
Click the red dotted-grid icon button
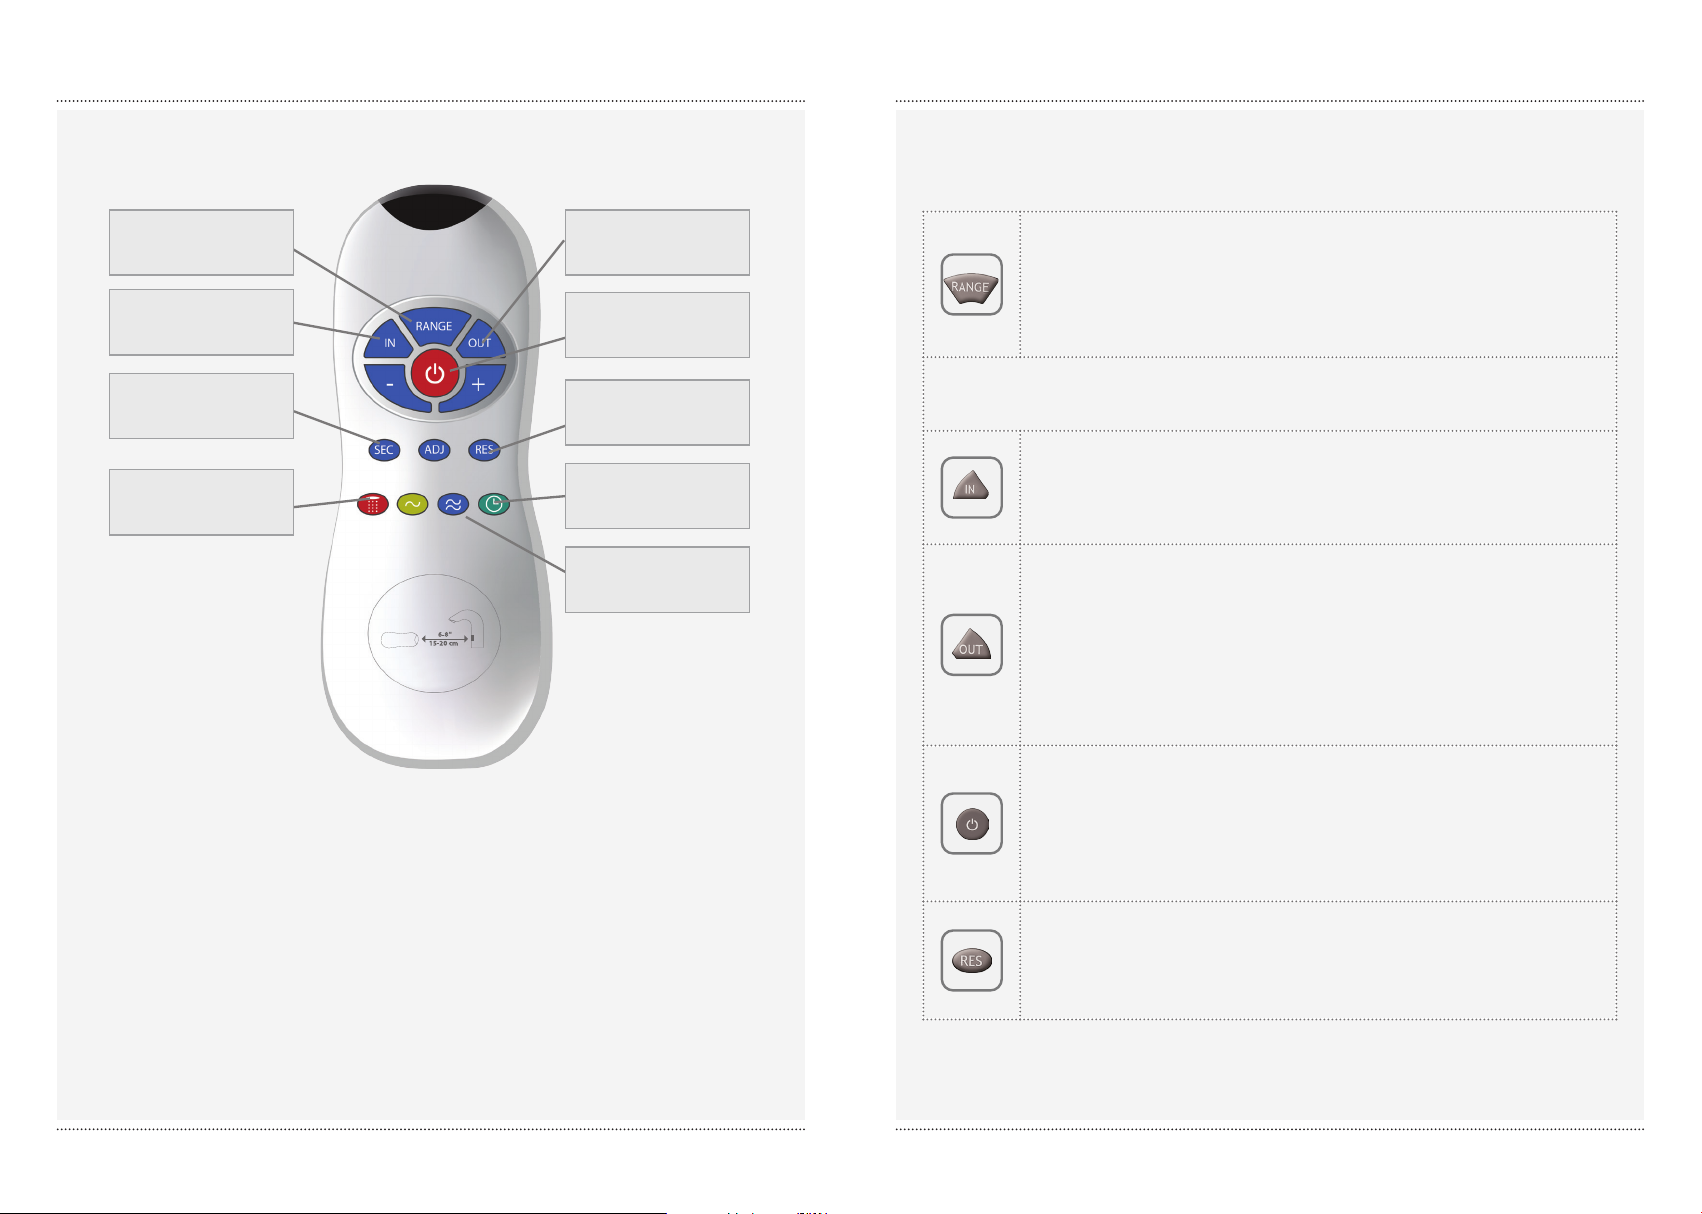[x=373, y=505]
